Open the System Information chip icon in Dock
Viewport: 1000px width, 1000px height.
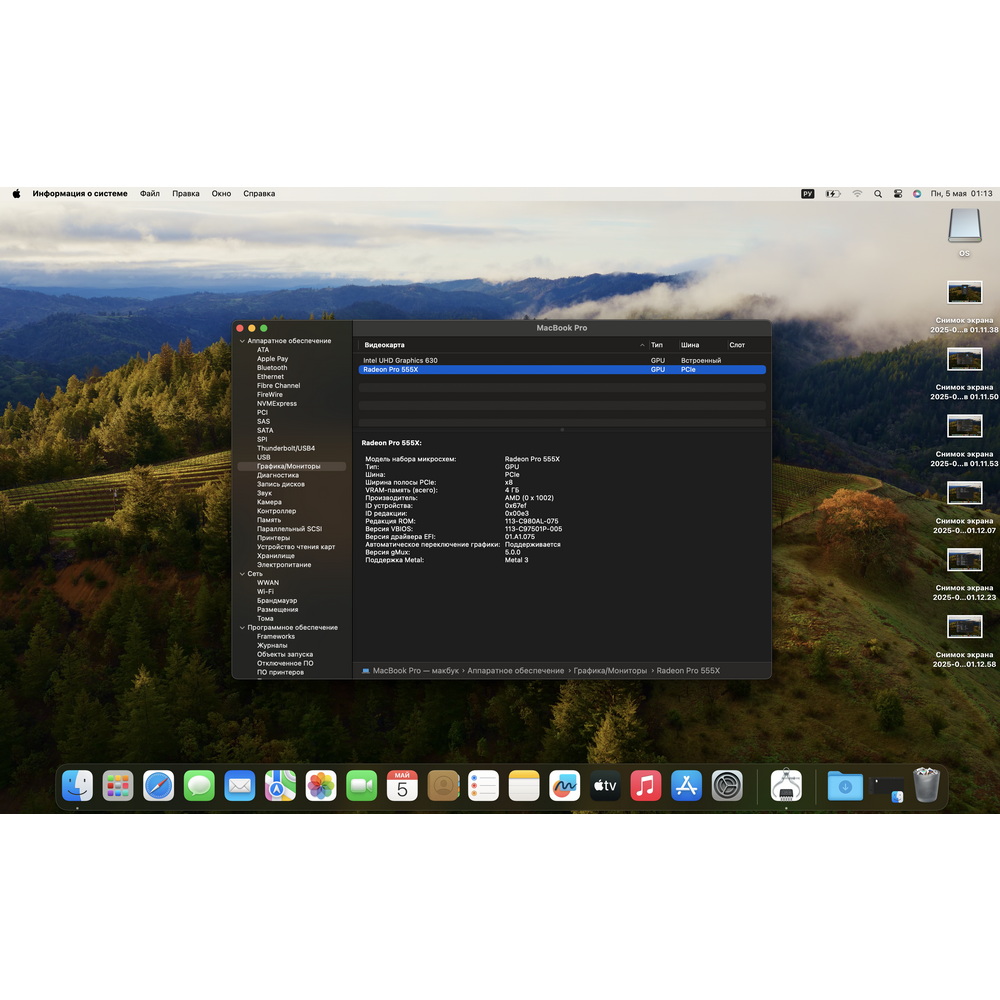pos(786,786)
